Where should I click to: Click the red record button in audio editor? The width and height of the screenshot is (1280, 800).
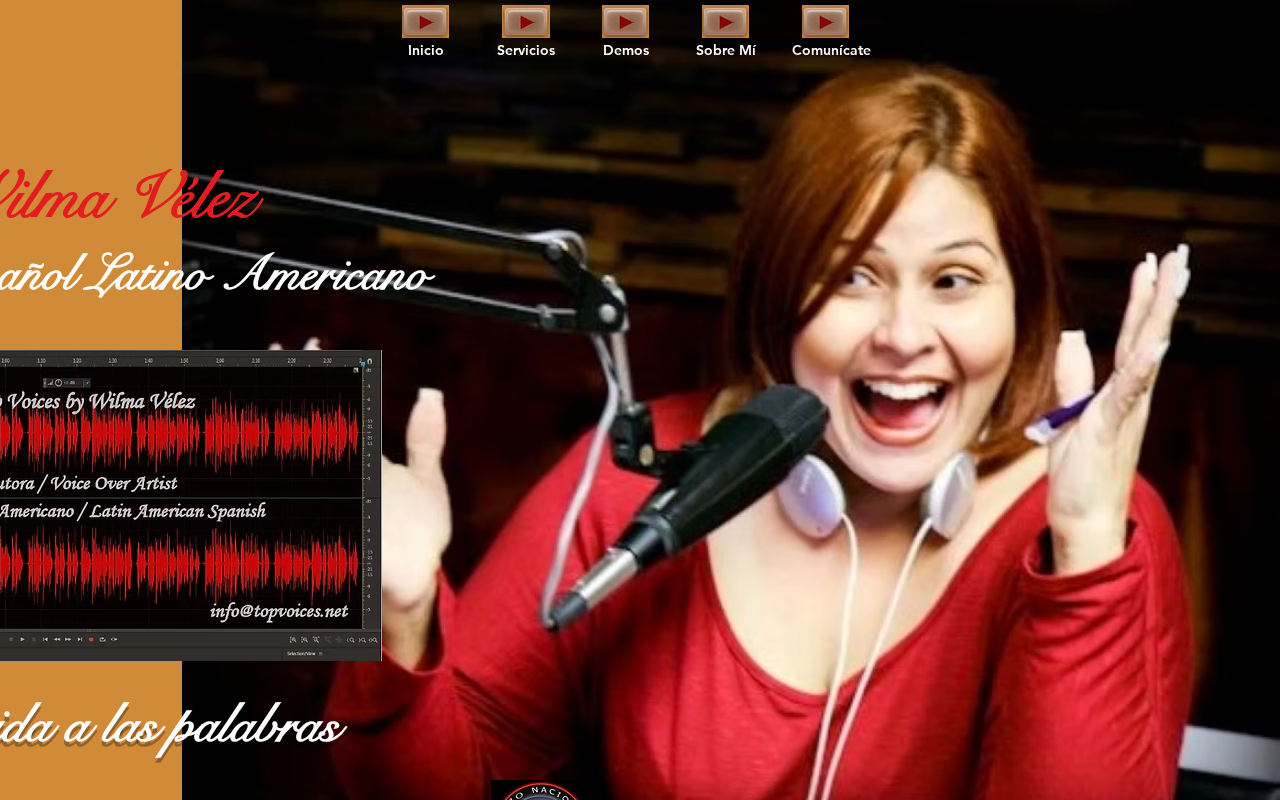[91, 639]
